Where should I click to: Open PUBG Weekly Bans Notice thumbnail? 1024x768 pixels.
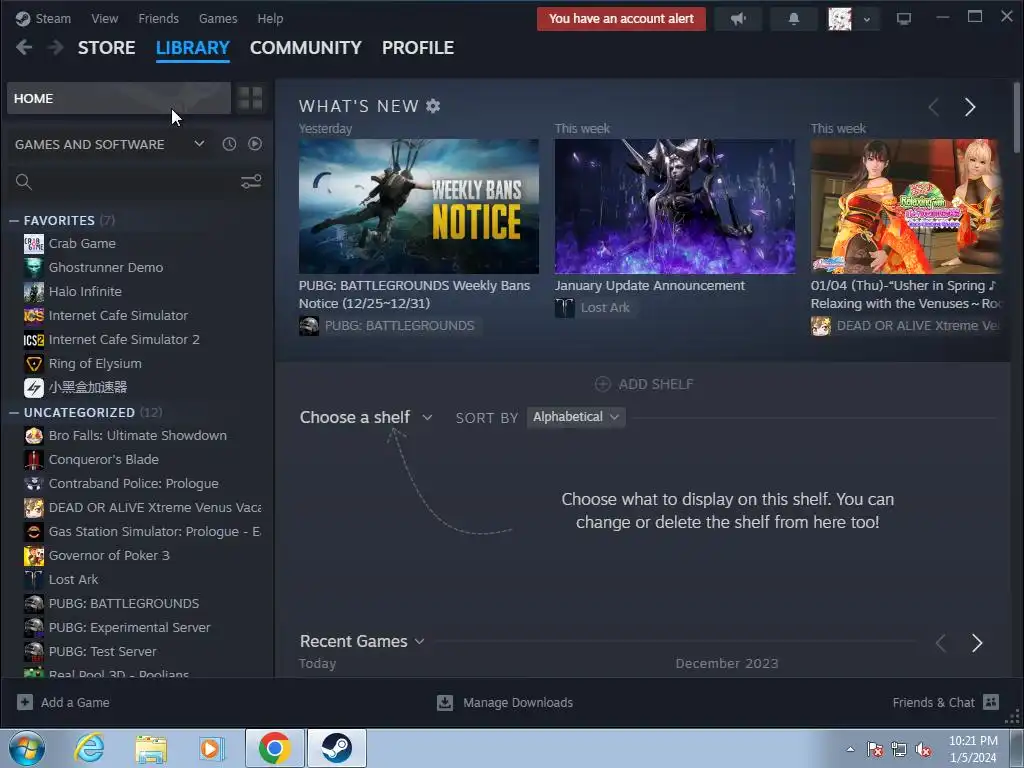(419, 206)
